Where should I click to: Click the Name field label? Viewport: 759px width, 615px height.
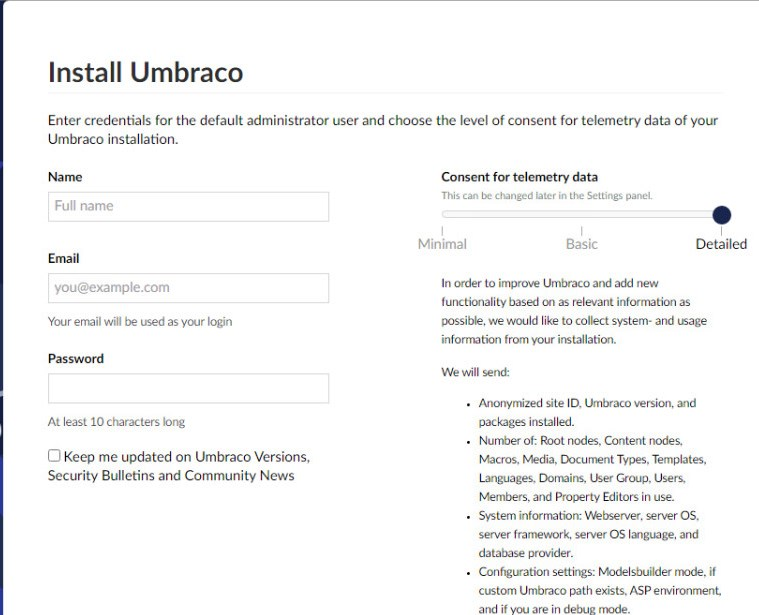(65, 177)
